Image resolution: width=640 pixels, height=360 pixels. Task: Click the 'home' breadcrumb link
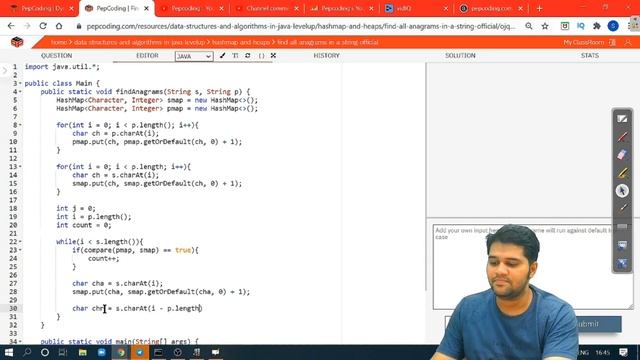pyautogui.click(x=59, y=42)
